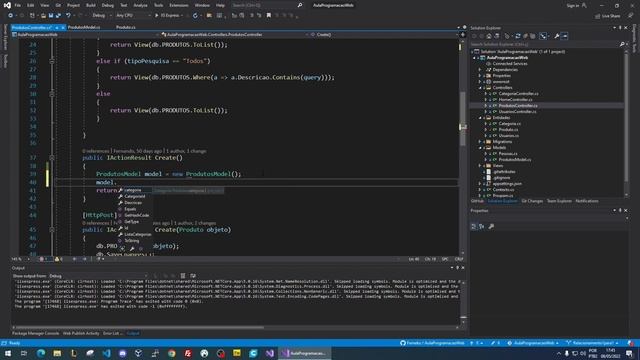Click Sign in link
Viewport: 640px width, 360px height.
pyautogui.click(x=573, y=5)
